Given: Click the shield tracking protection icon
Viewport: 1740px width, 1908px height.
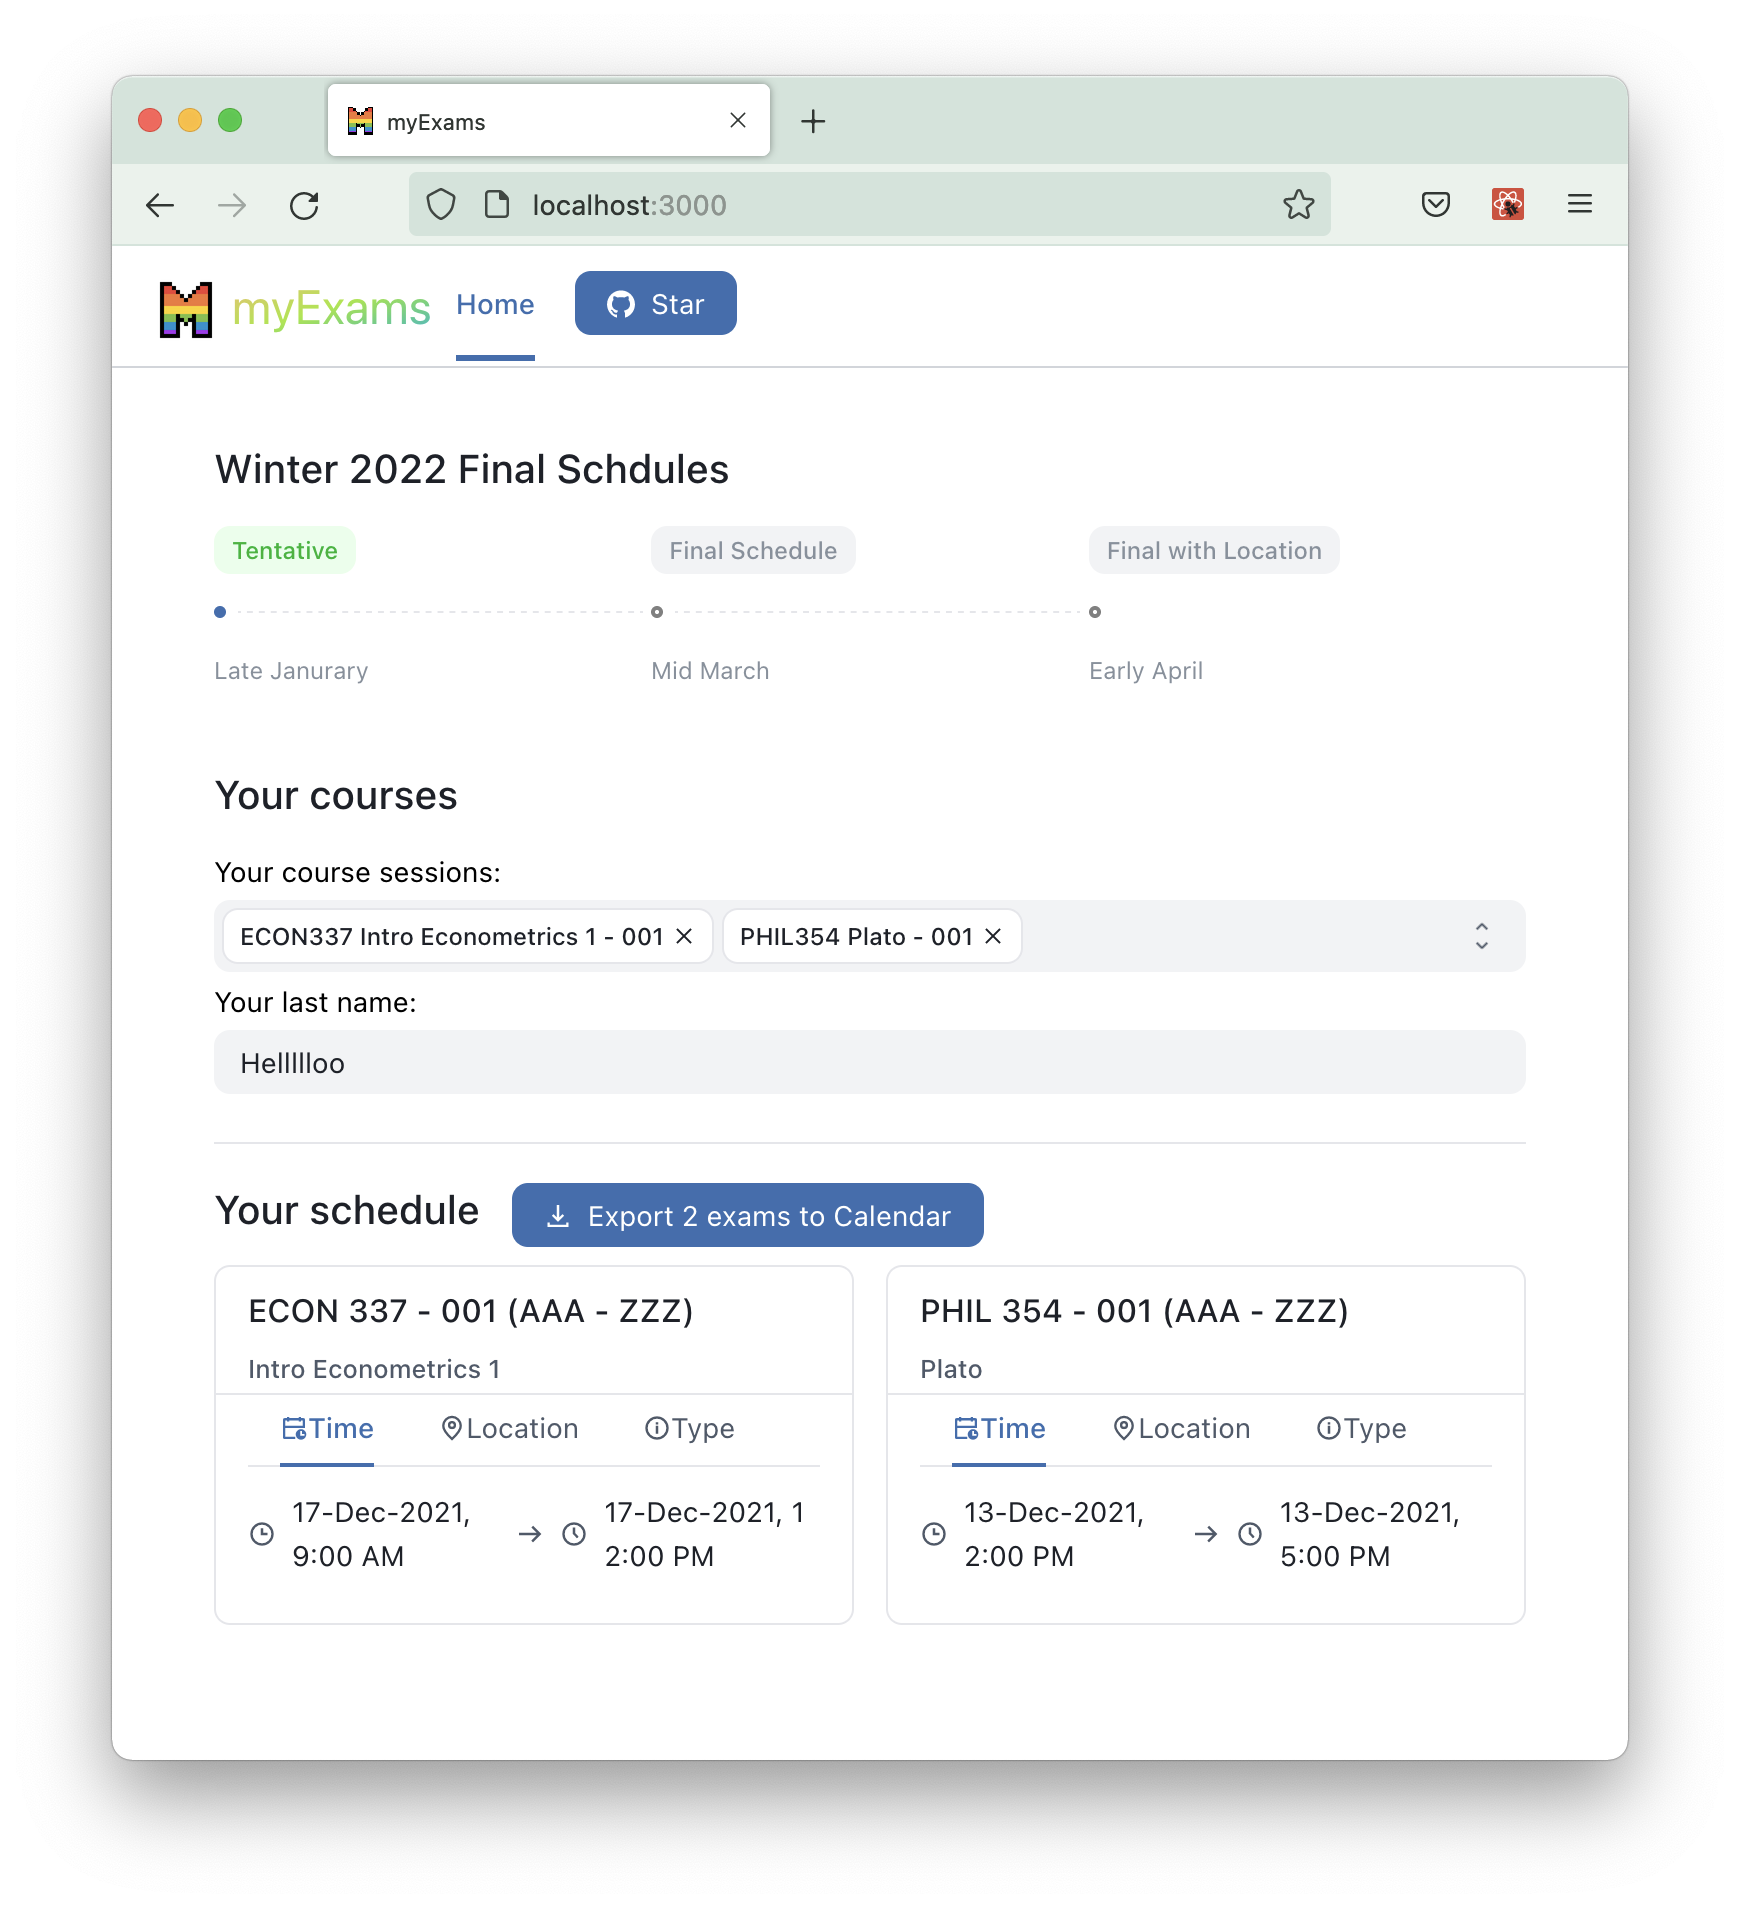Looking at the screenshot, I should (441, 205).
